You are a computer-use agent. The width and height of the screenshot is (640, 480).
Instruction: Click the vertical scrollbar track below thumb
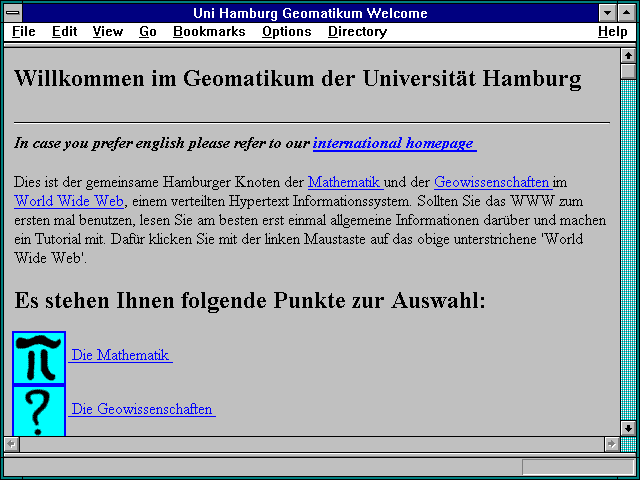click(x=628, y=250)
